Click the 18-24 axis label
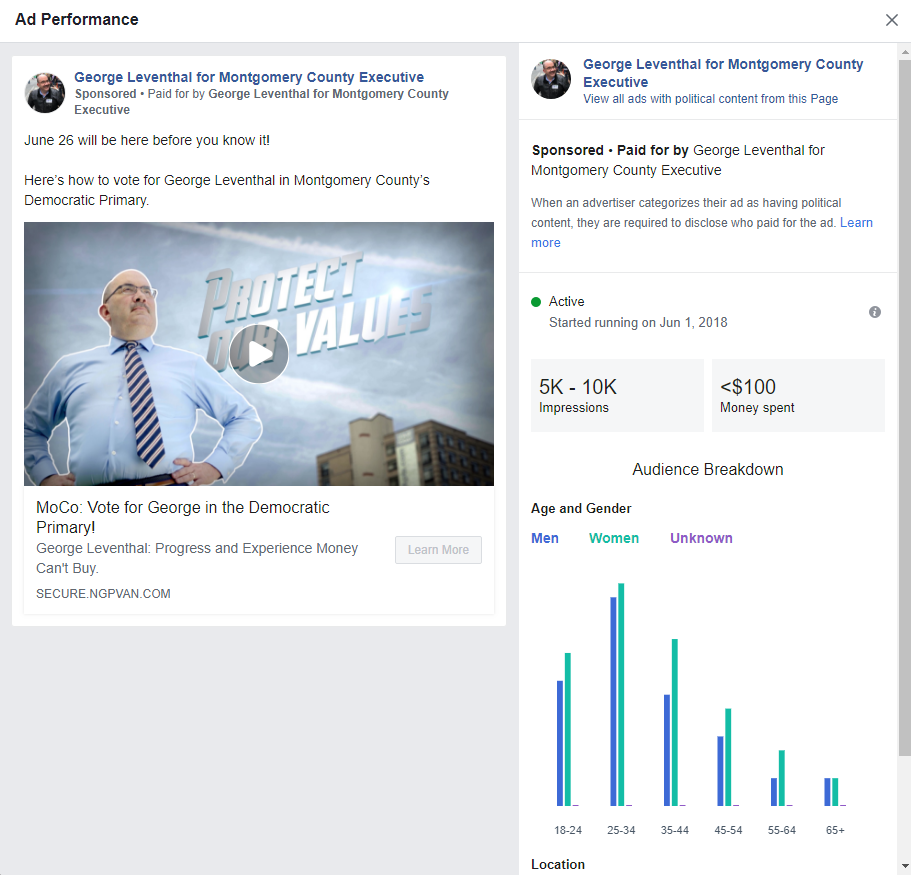Screen dimensions: 911x875 click(568, 830)
